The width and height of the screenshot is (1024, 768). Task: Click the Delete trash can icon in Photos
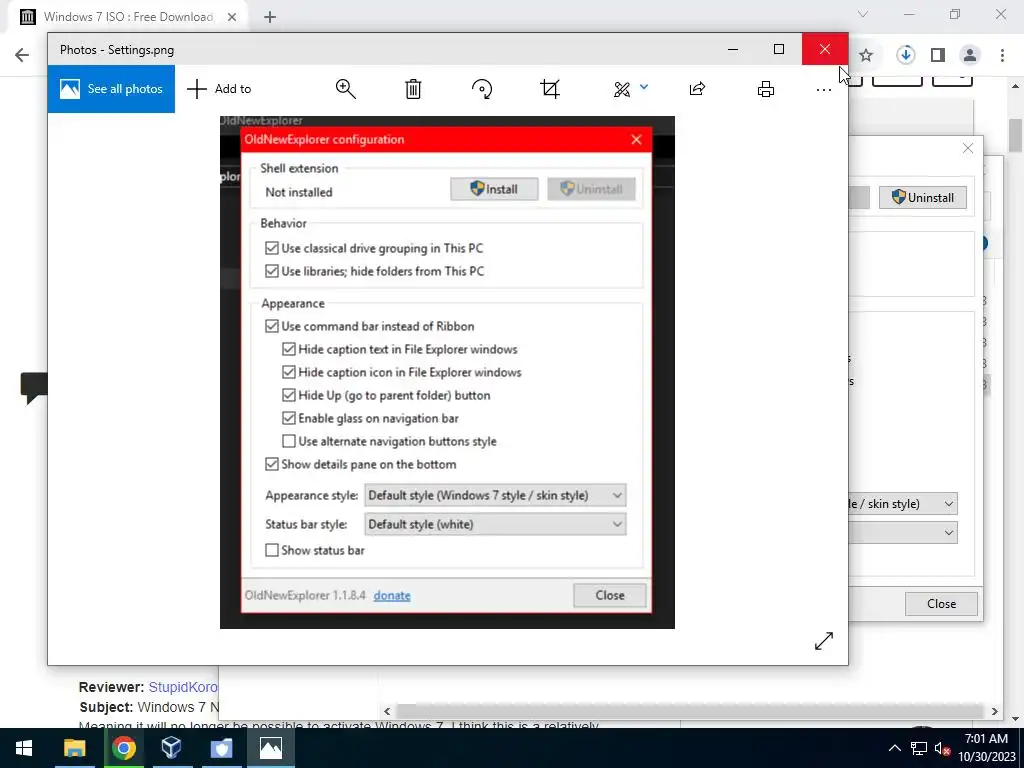tap(413, 89)
